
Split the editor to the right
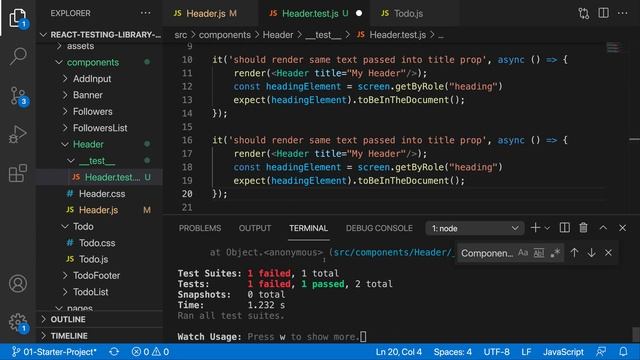click(x=603, y=13)
